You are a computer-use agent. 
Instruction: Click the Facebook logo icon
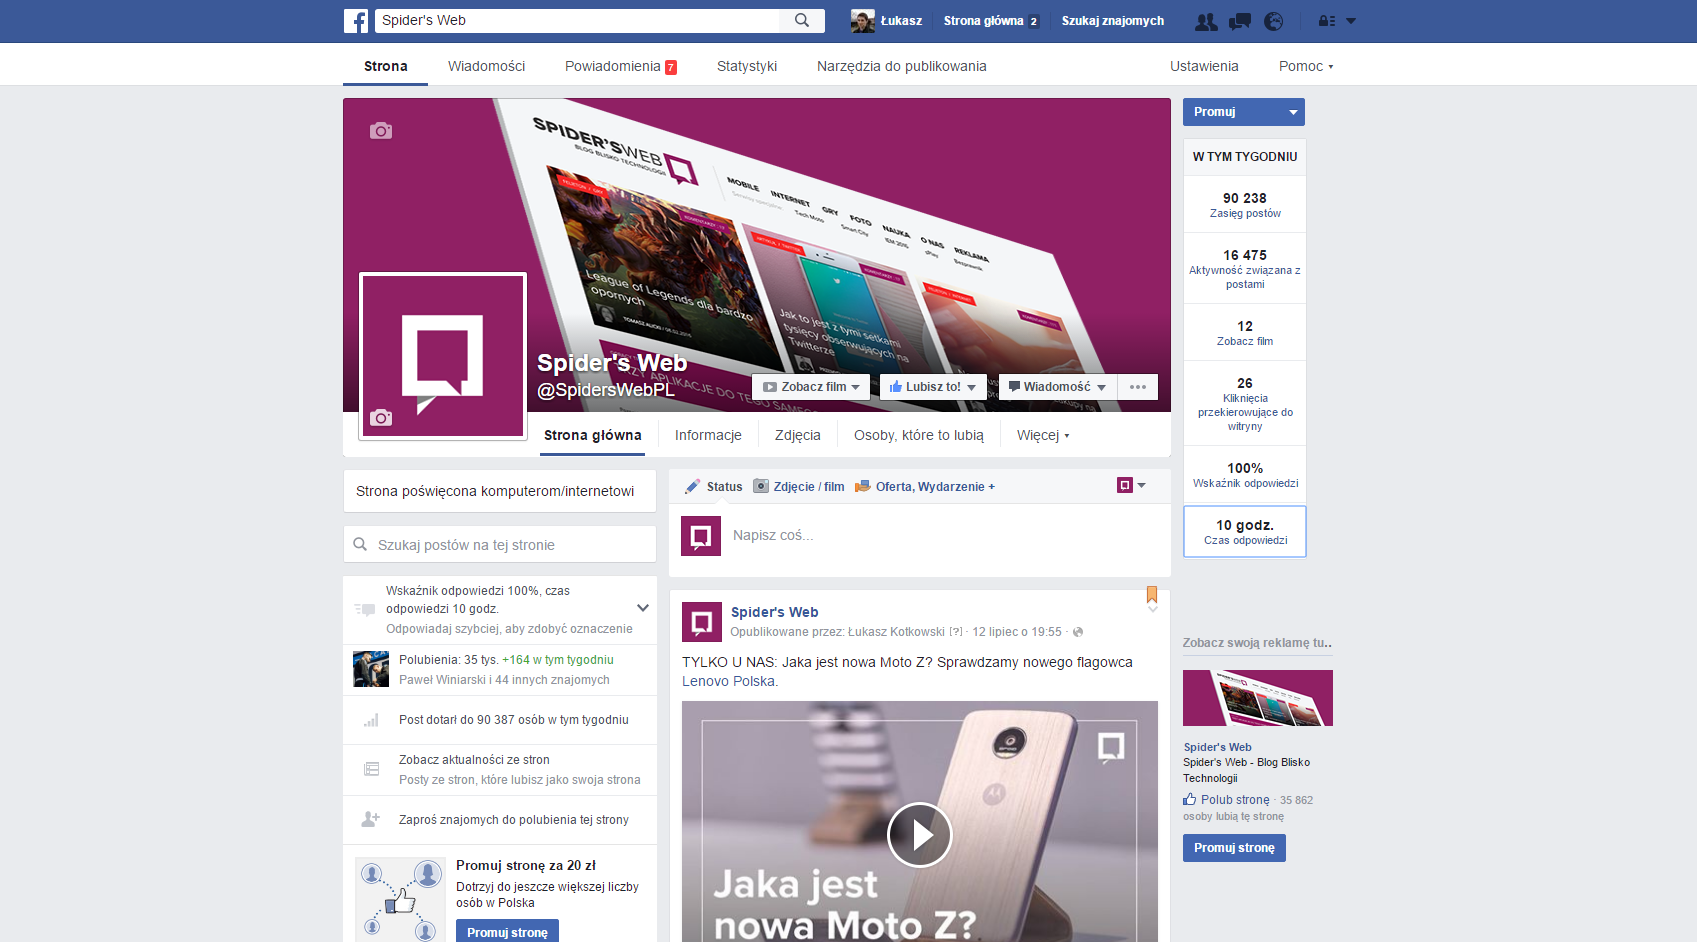pos(356,21)
